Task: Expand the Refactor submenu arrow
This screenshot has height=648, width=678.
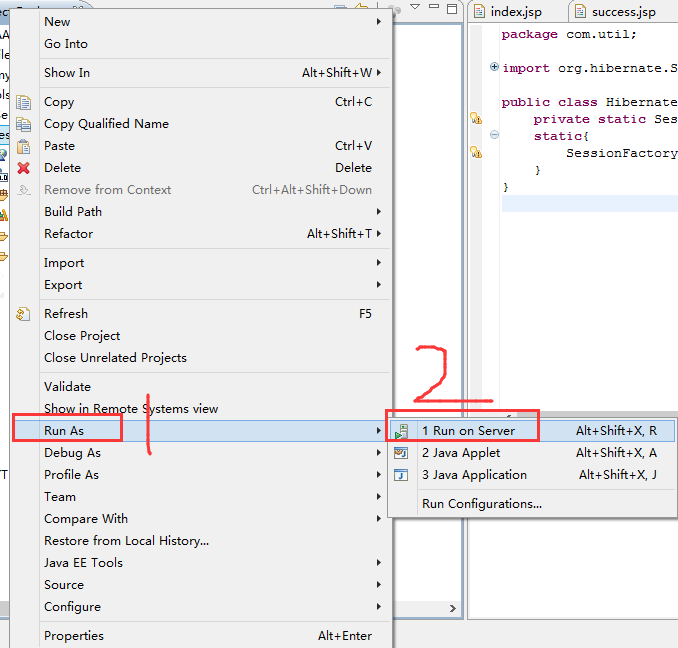Action: 379,233
